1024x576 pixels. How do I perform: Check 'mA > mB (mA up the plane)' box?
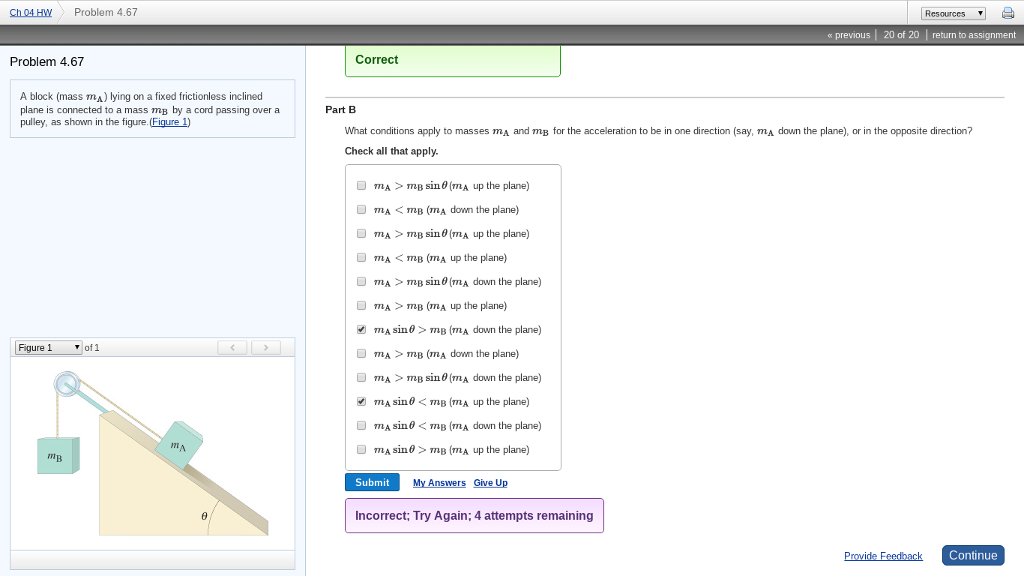point(361,306)
